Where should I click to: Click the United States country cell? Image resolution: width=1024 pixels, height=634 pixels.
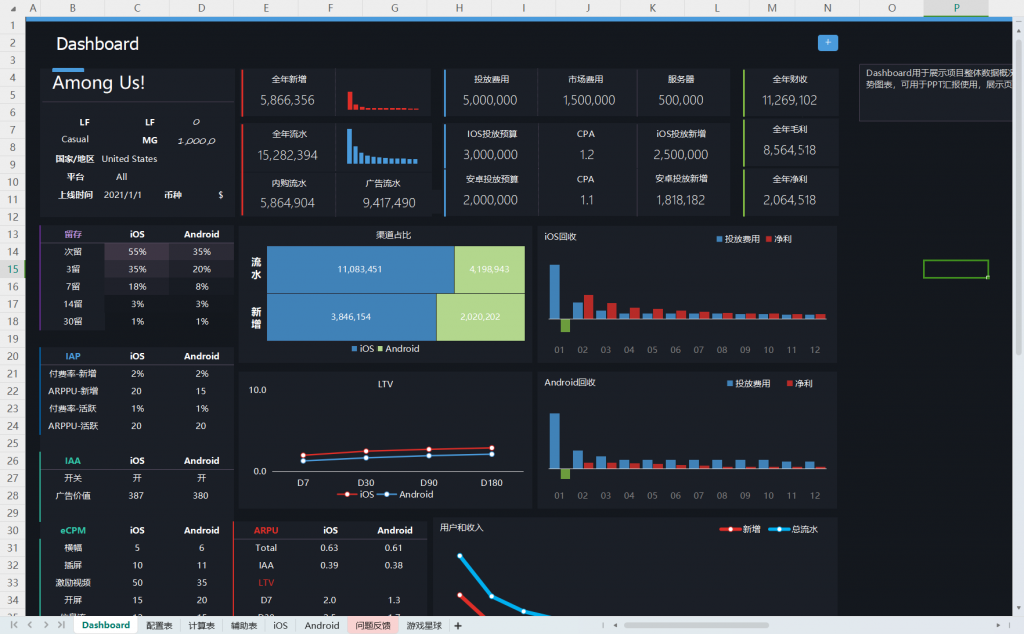129,159
